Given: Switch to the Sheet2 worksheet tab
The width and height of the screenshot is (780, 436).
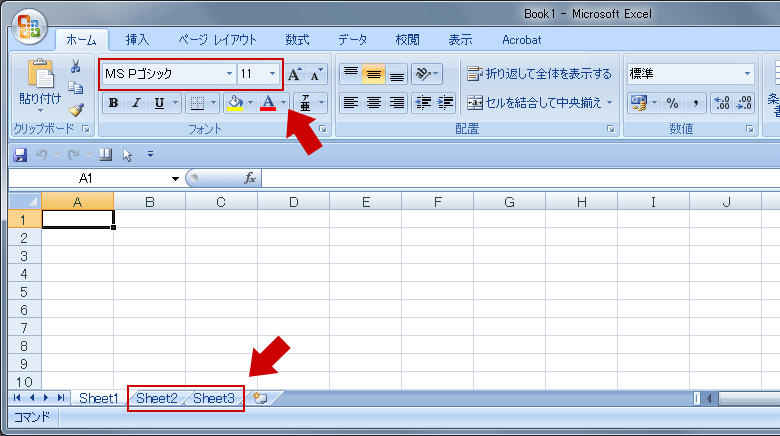Looking at the screenshot, I should click(157, 398).
